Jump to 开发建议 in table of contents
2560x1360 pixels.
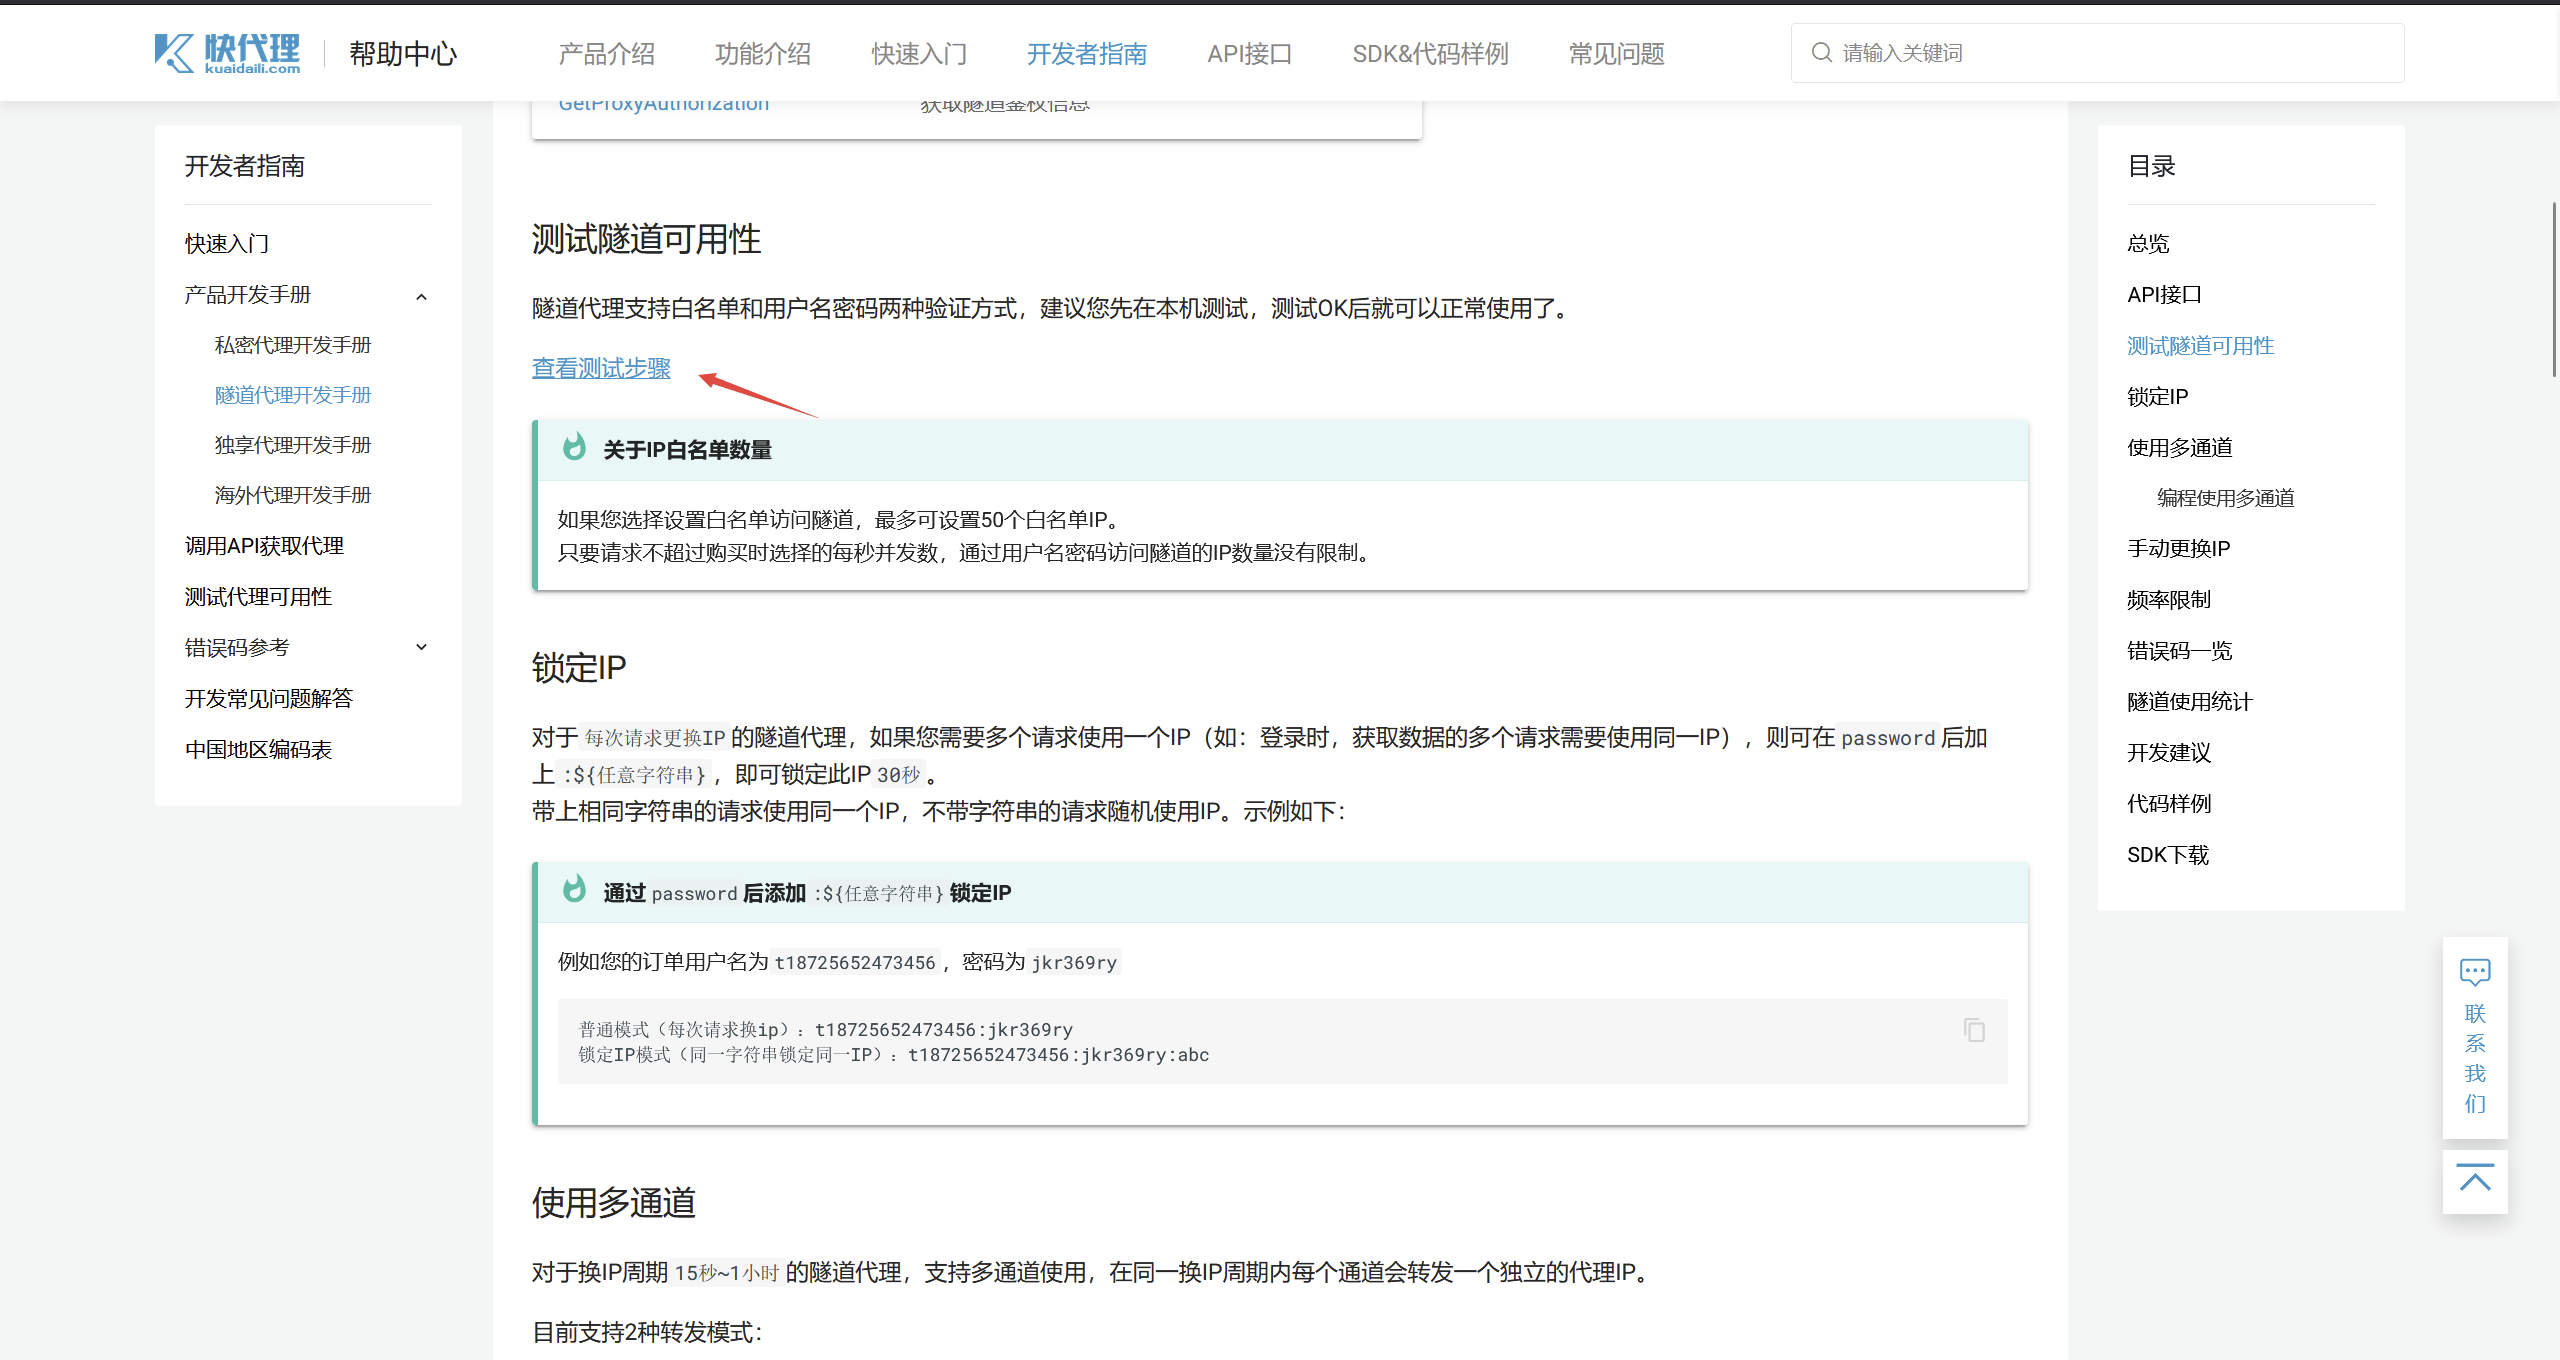[2169, 753]
